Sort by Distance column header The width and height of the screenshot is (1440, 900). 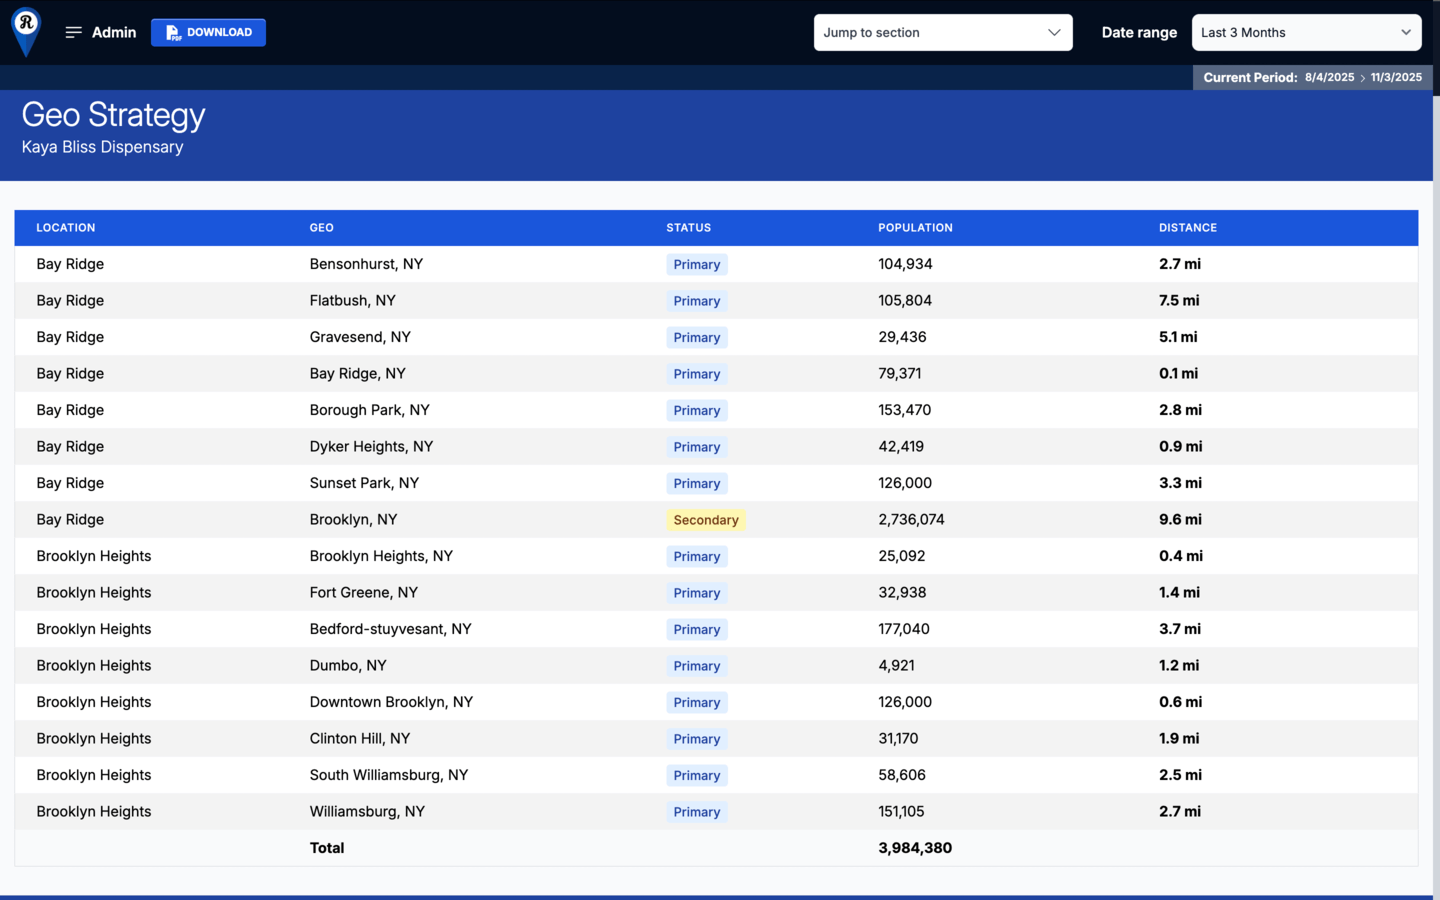[x=1187, y=228]
